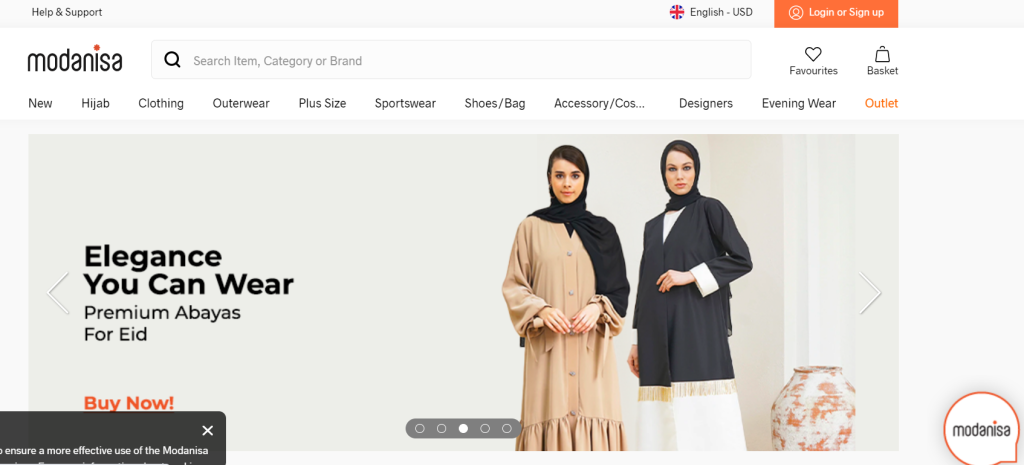Screen dimensions: 1024x465
Task: Open Favourites via the heart icon
Action: [813, 54]
